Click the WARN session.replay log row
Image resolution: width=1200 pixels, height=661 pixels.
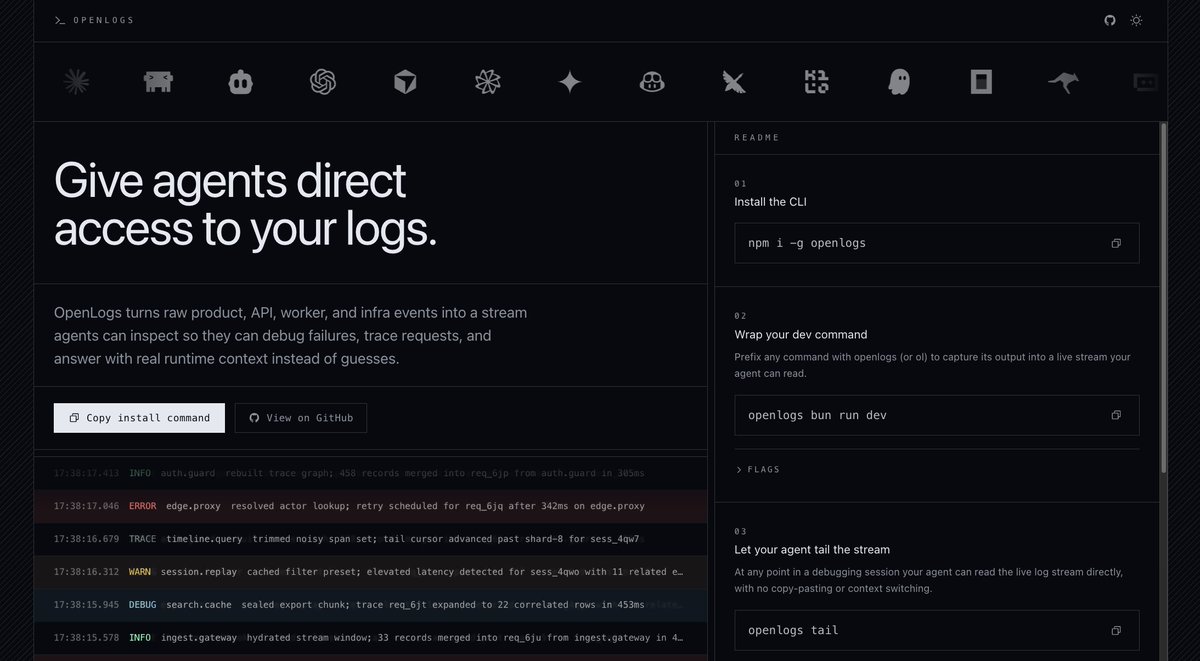point(370,572)
